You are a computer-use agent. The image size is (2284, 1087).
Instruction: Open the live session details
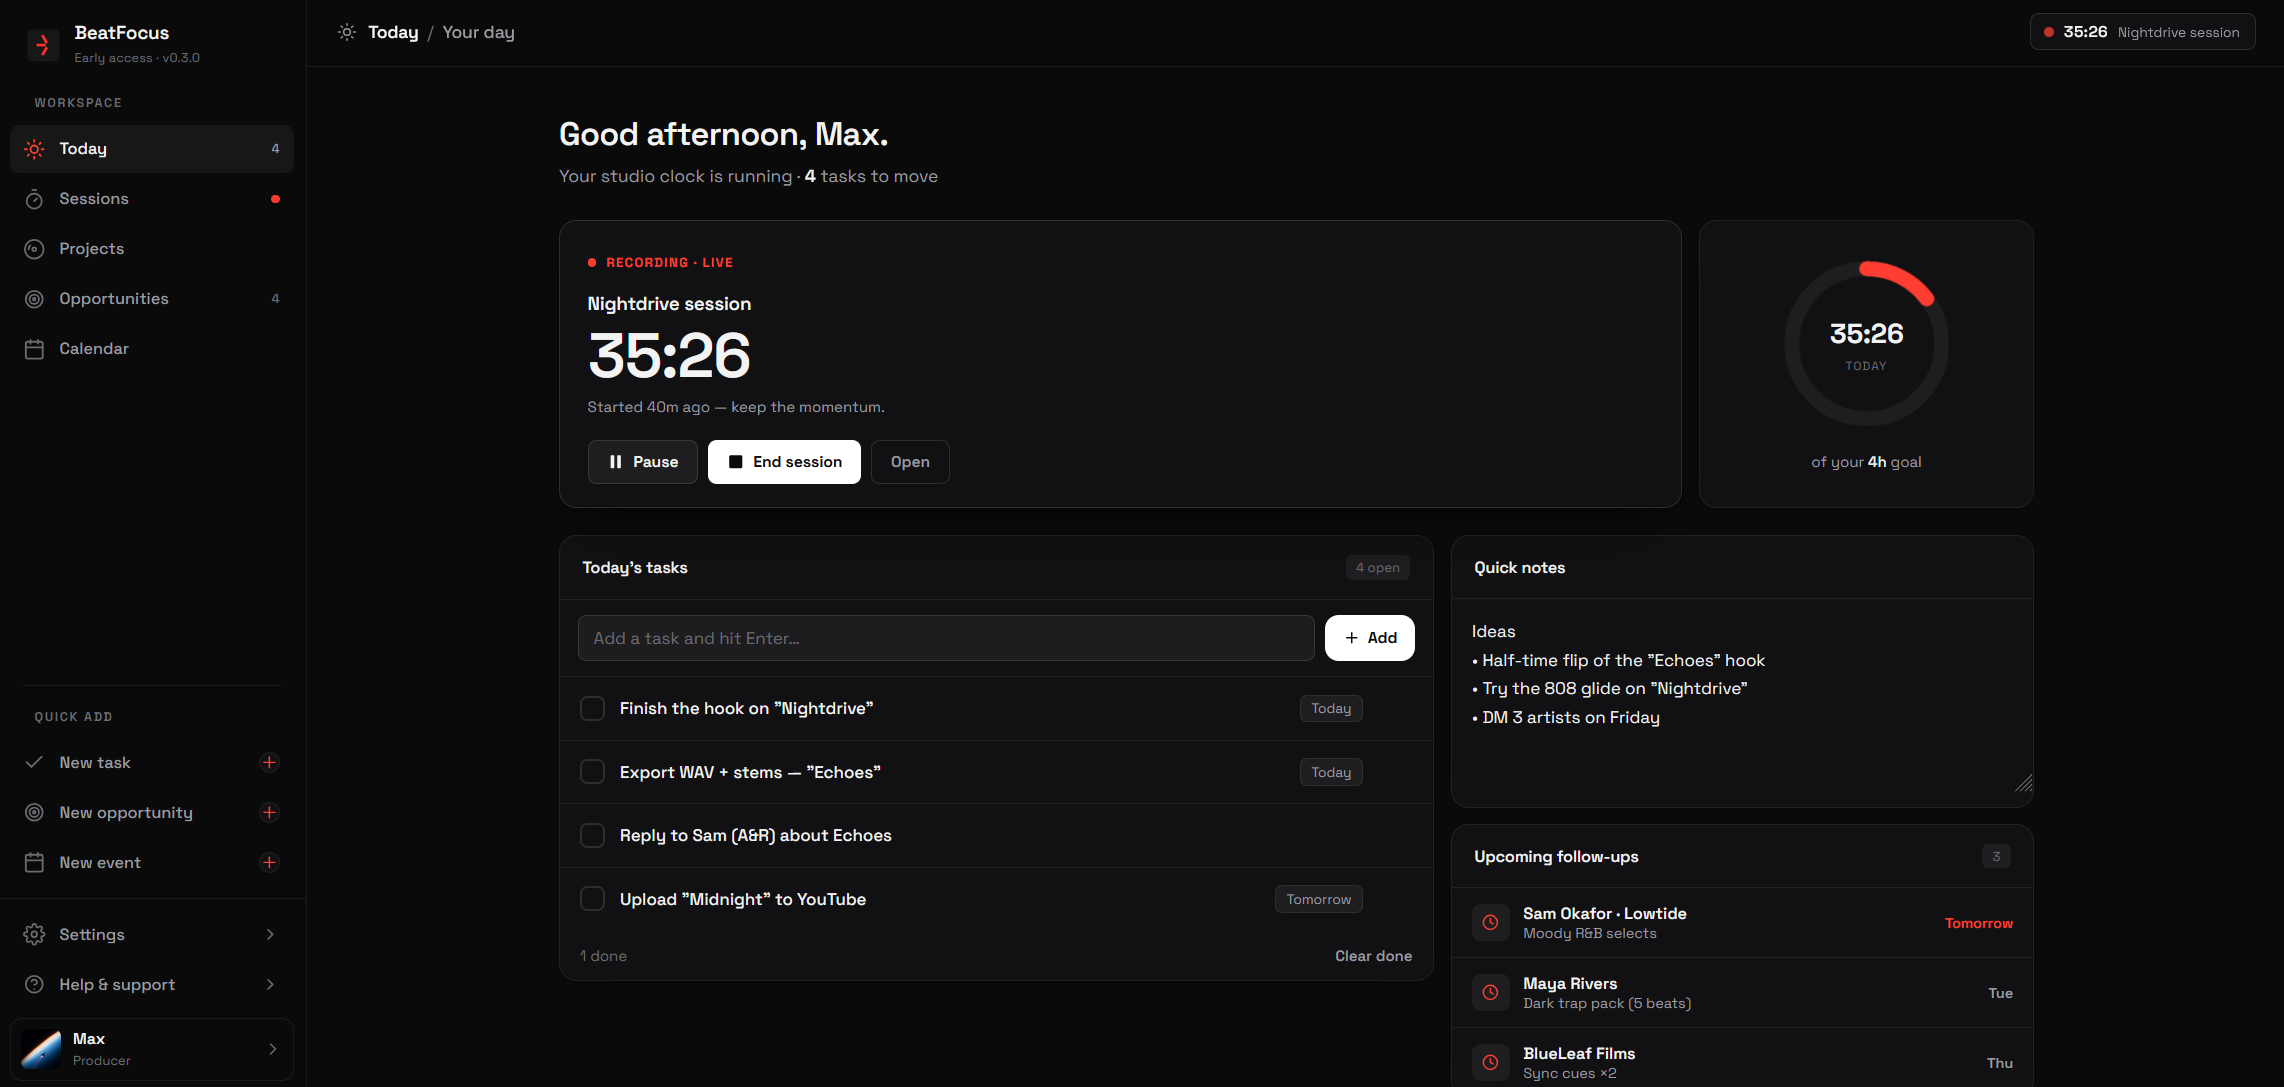pos(910,462)
